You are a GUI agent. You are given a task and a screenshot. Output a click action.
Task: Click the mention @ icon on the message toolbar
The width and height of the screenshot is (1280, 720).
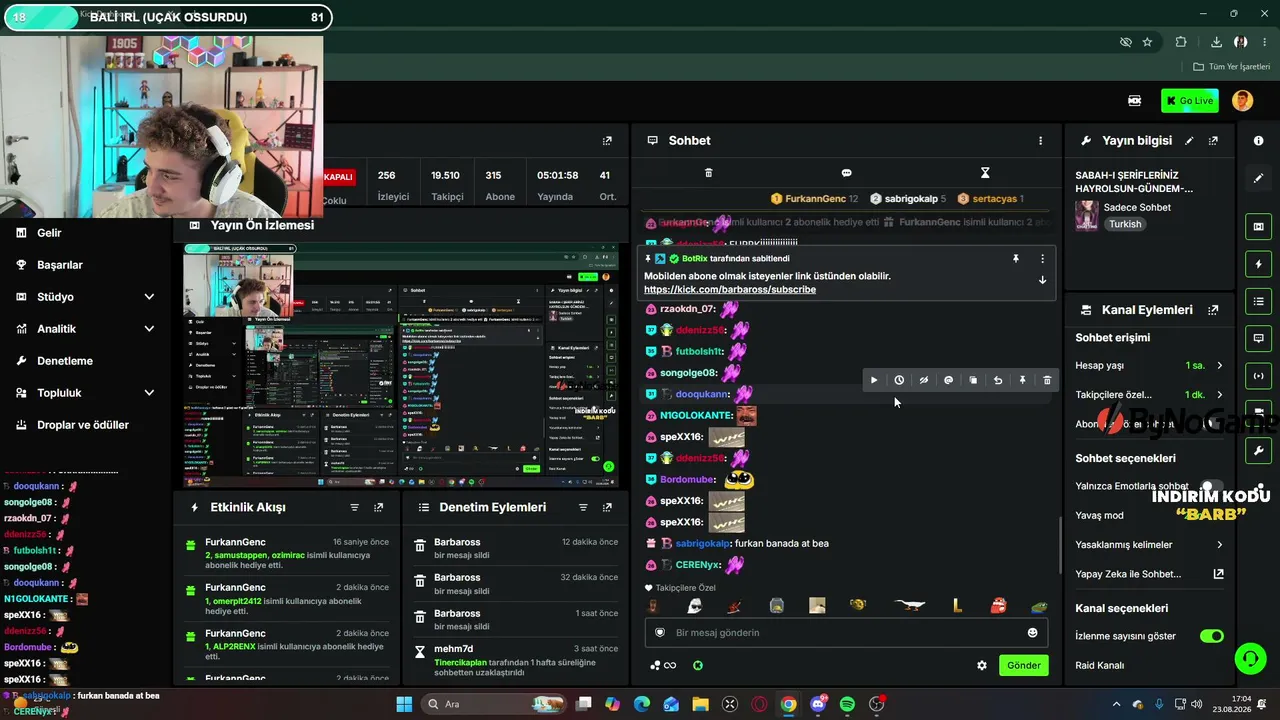948,380
